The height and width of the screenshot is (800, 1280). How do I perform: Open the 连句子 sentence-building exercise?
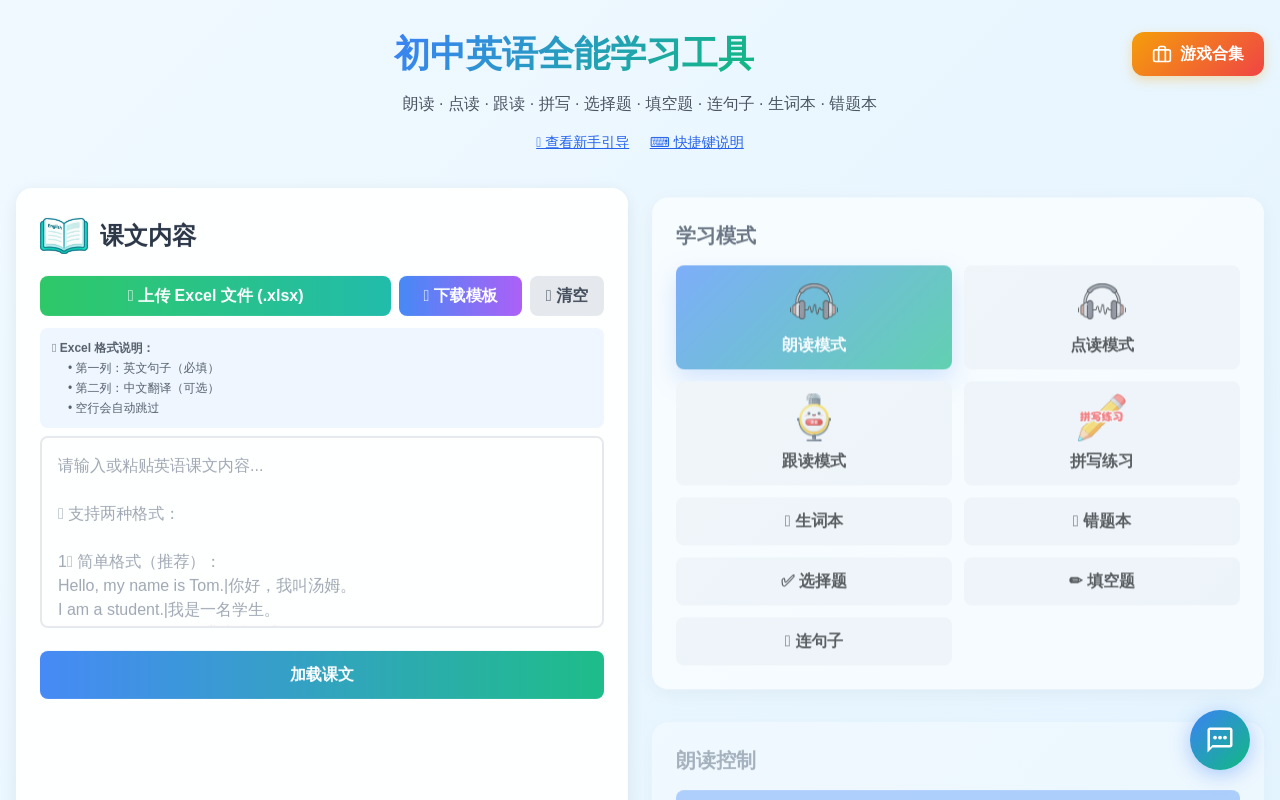813,641
